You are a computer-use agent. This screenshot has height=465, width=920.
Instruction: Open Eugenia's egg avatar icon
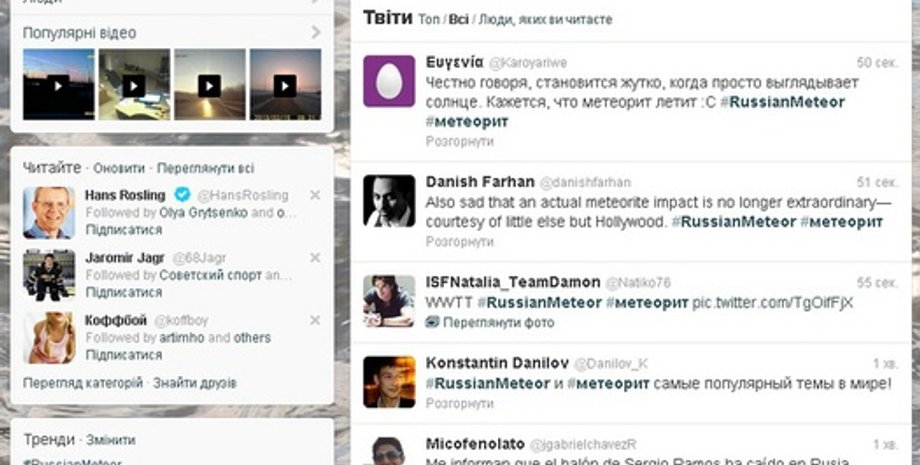[x=389, y=81]
